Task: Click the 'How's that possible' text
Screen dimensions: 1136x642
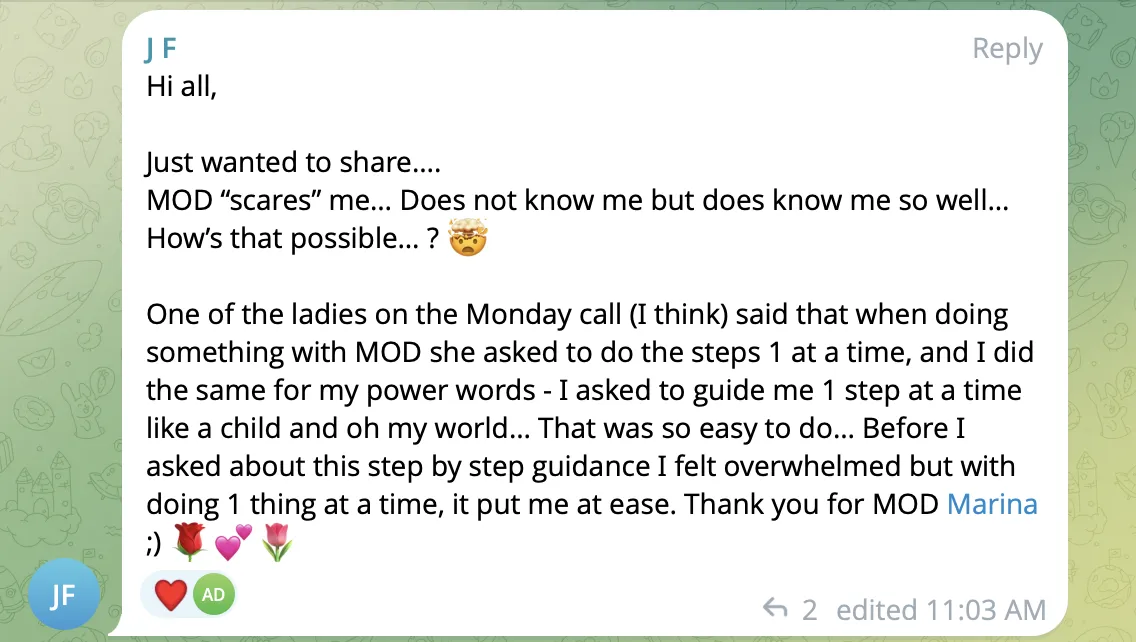Action: [293, 239]
